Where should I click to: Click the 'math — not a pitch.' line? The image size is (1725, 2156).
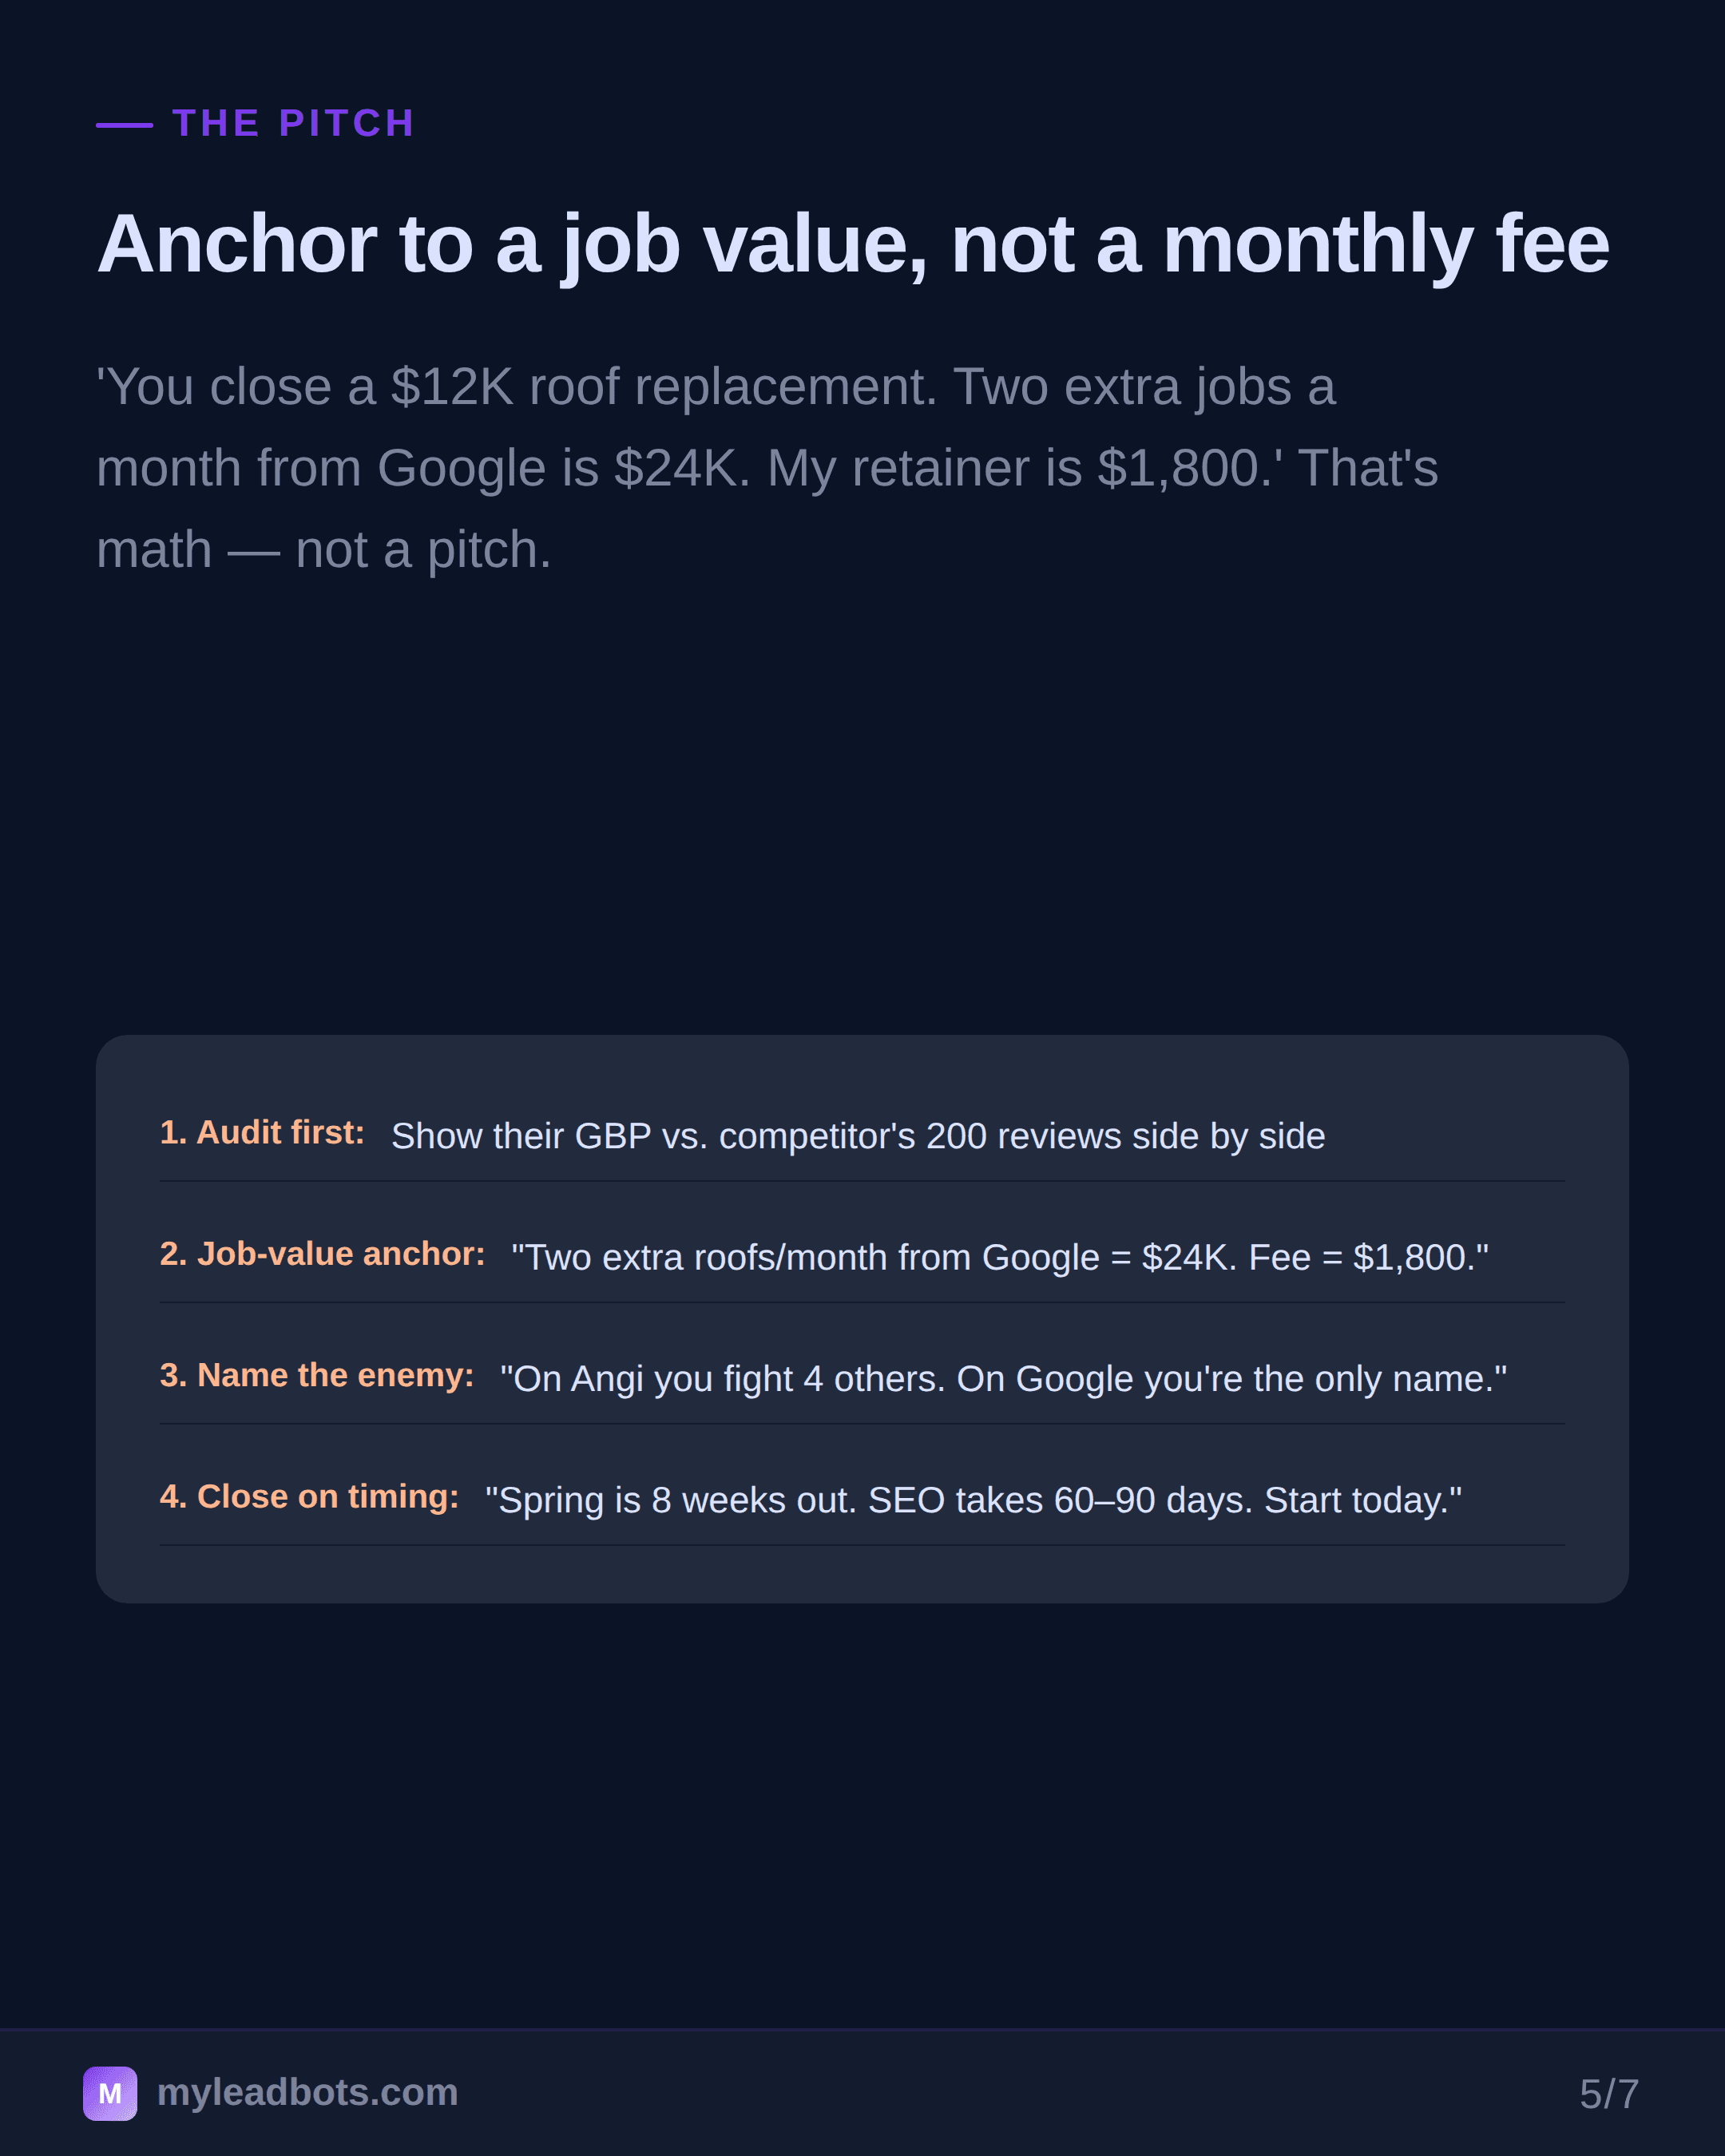pos(324,550)
